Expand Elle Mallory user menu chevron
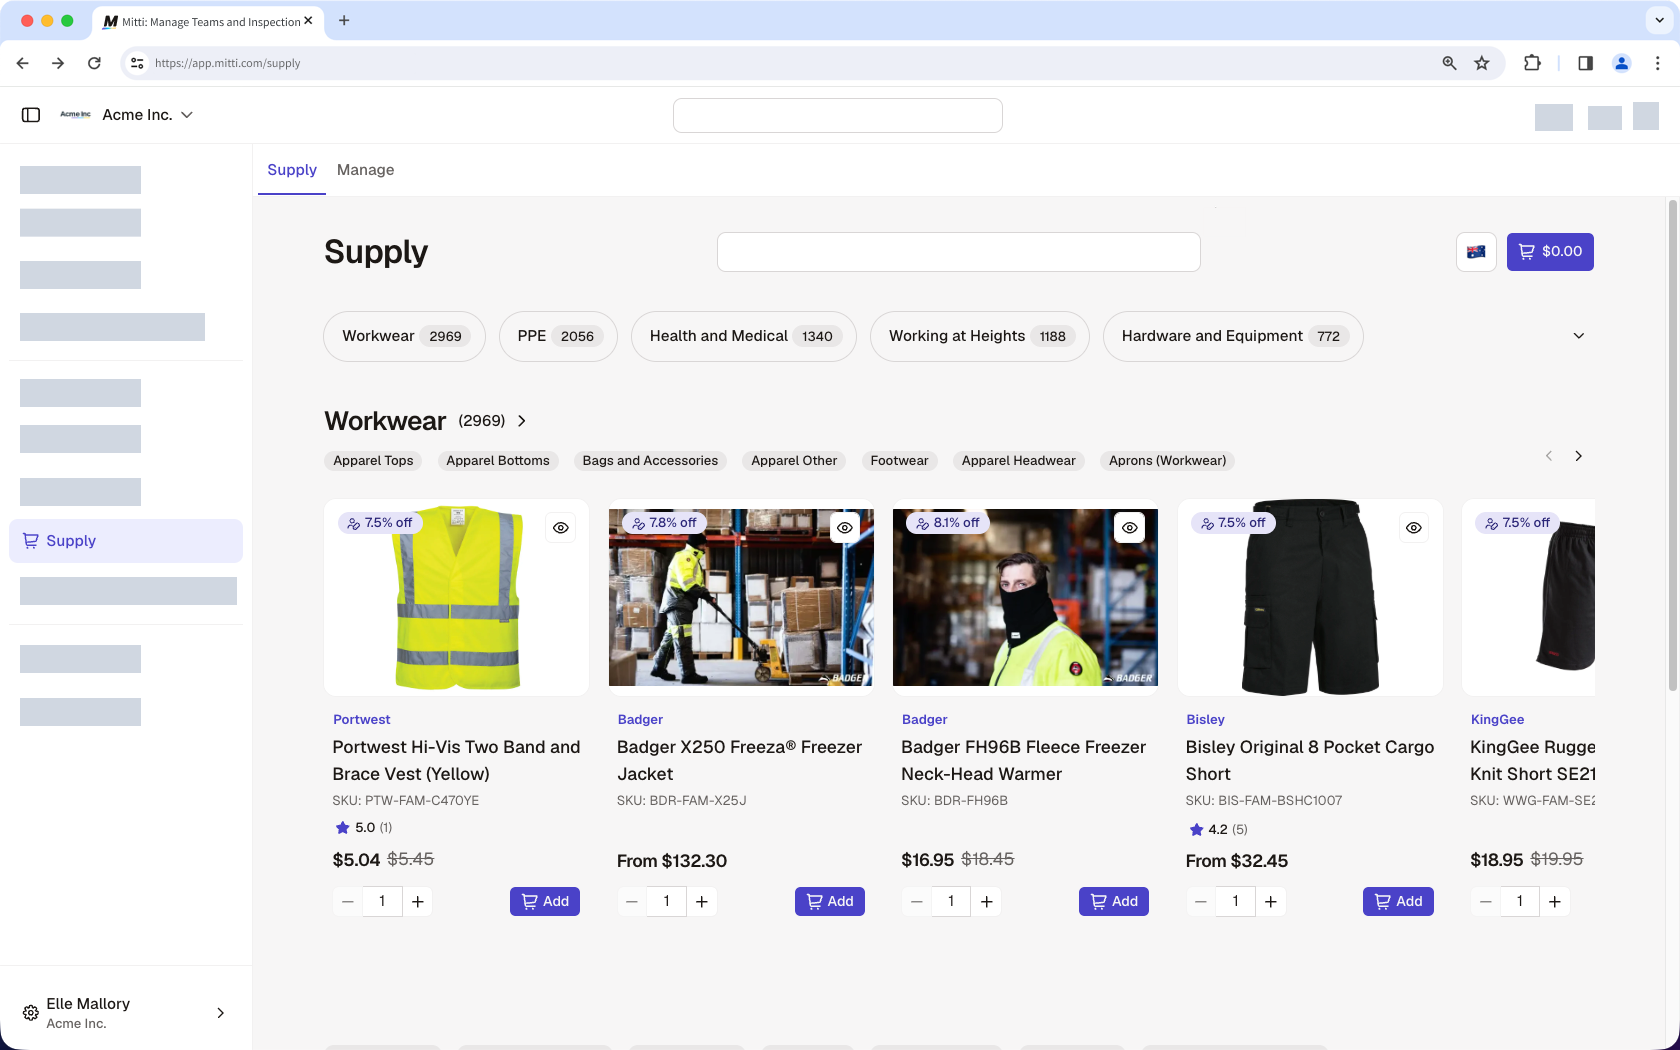Image resolution: width=1680 pixels, height=1050 pixels. point(221,1013)
